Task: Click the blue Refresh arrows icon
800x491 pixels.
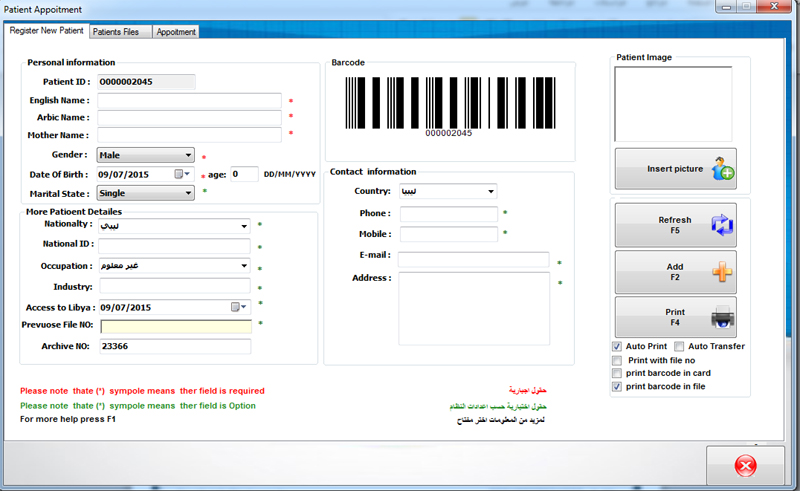Action: (722, 224)
